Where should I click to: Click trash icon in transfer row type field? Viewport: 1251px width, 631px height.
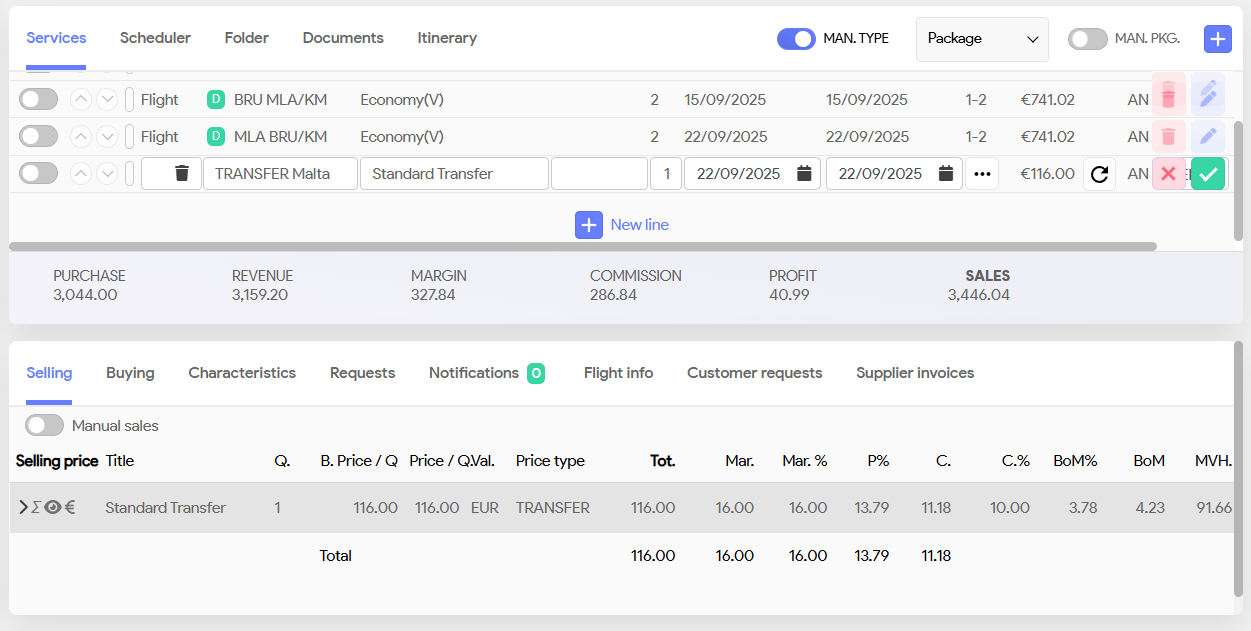pyautogui.click(x=181, y=174)
